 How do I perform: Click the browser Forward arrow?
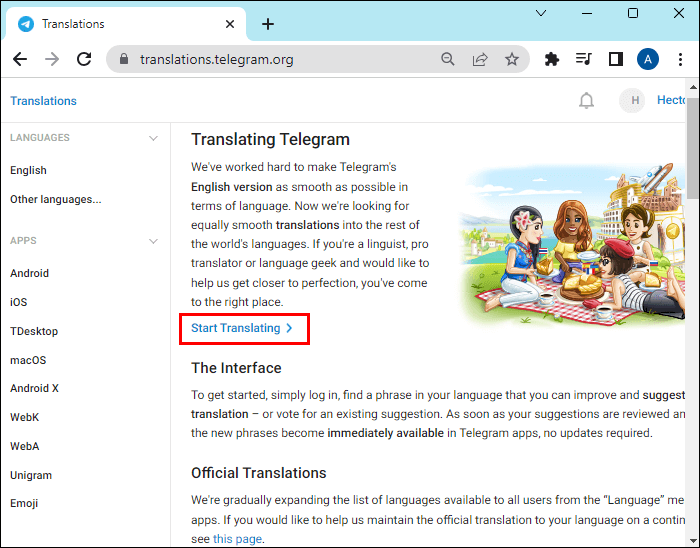[52, 59]
